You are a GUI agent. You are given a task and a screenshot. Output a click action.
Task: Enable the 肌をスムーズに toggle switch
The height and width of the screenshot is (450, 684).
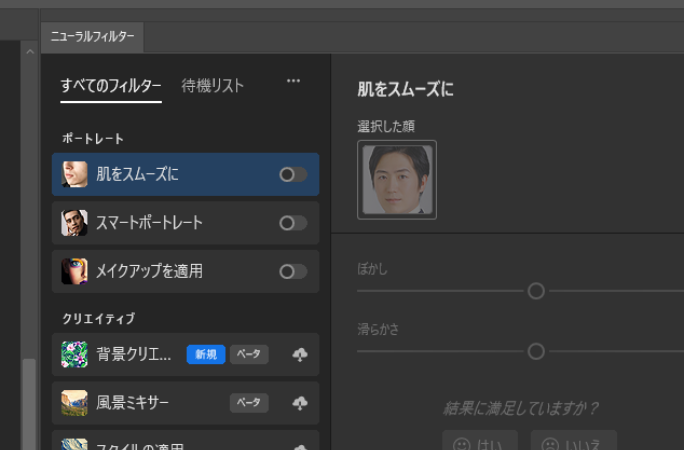tap(293, 174)
